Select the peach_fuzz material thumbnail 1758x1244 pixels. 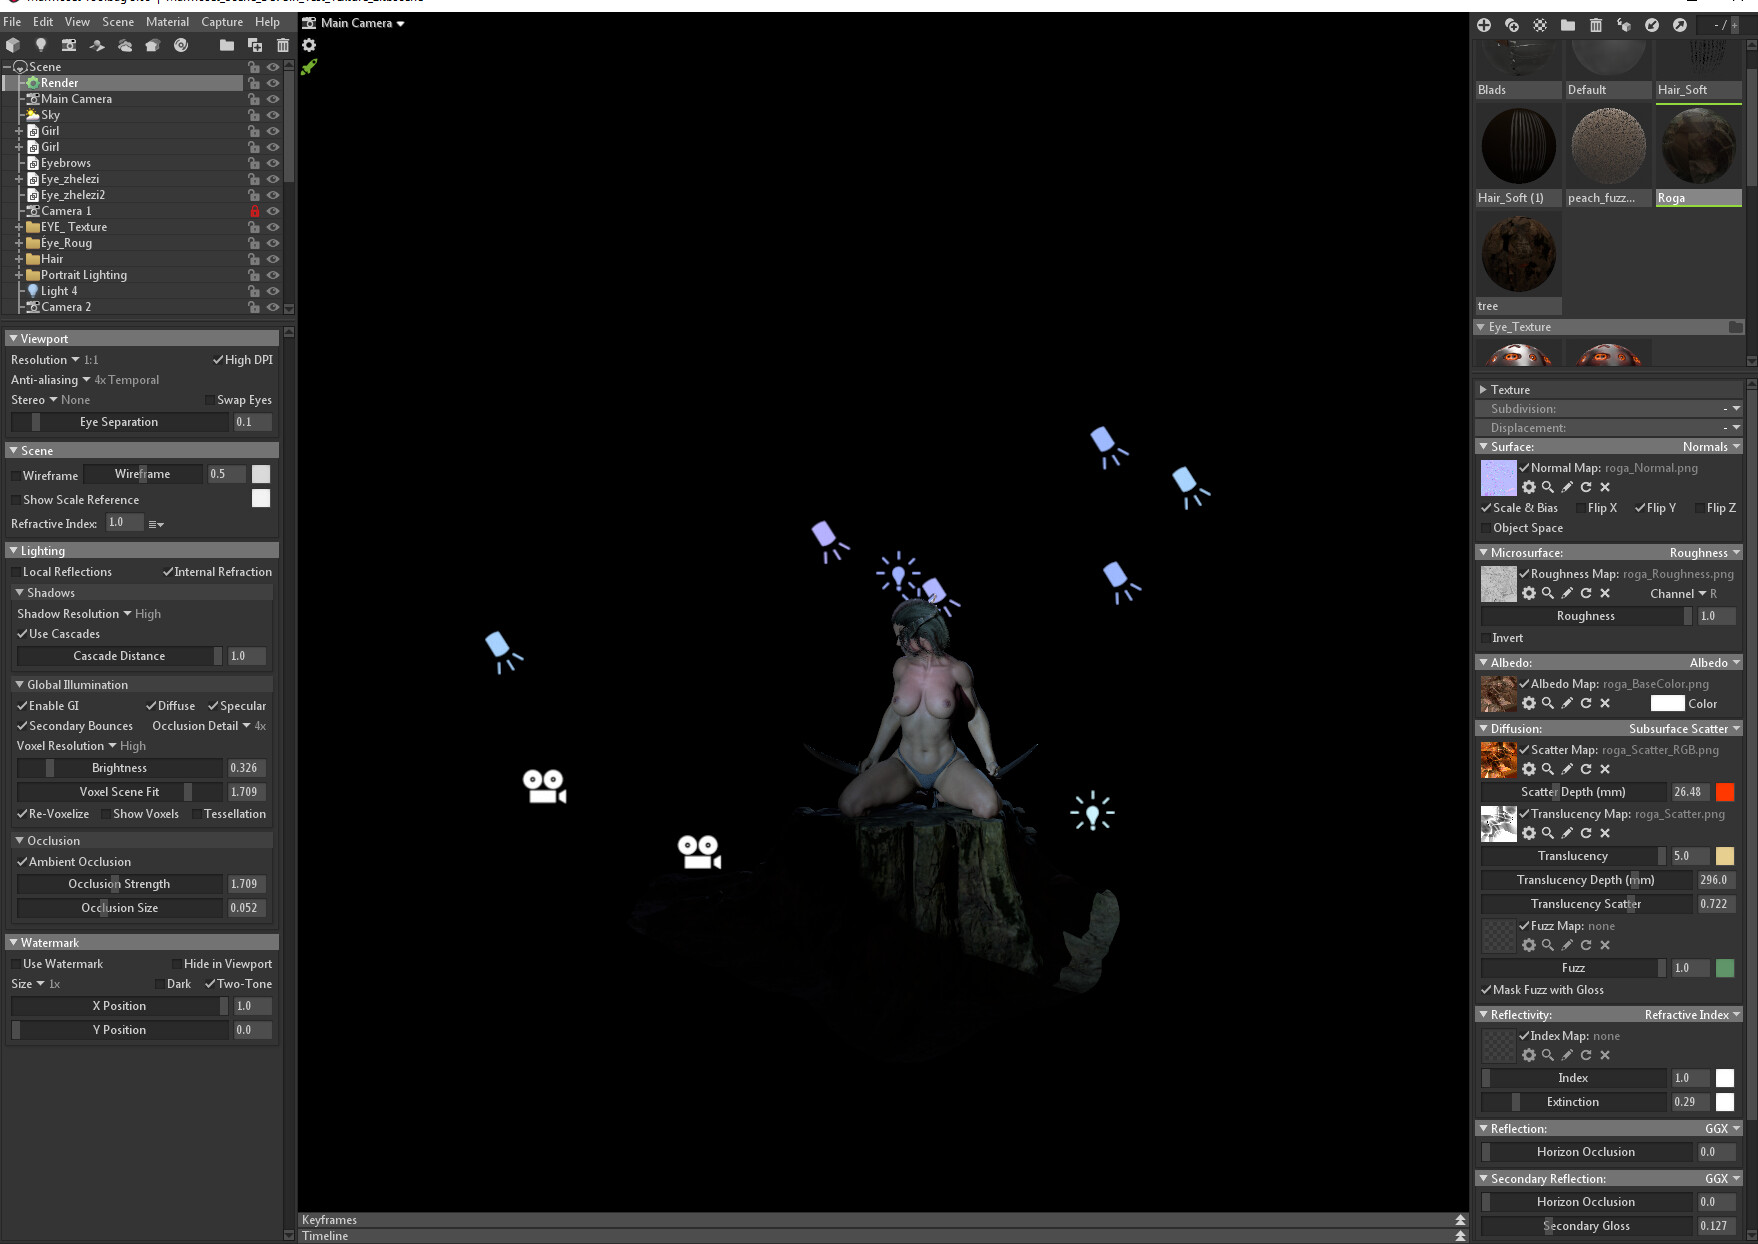[1608, 146]
